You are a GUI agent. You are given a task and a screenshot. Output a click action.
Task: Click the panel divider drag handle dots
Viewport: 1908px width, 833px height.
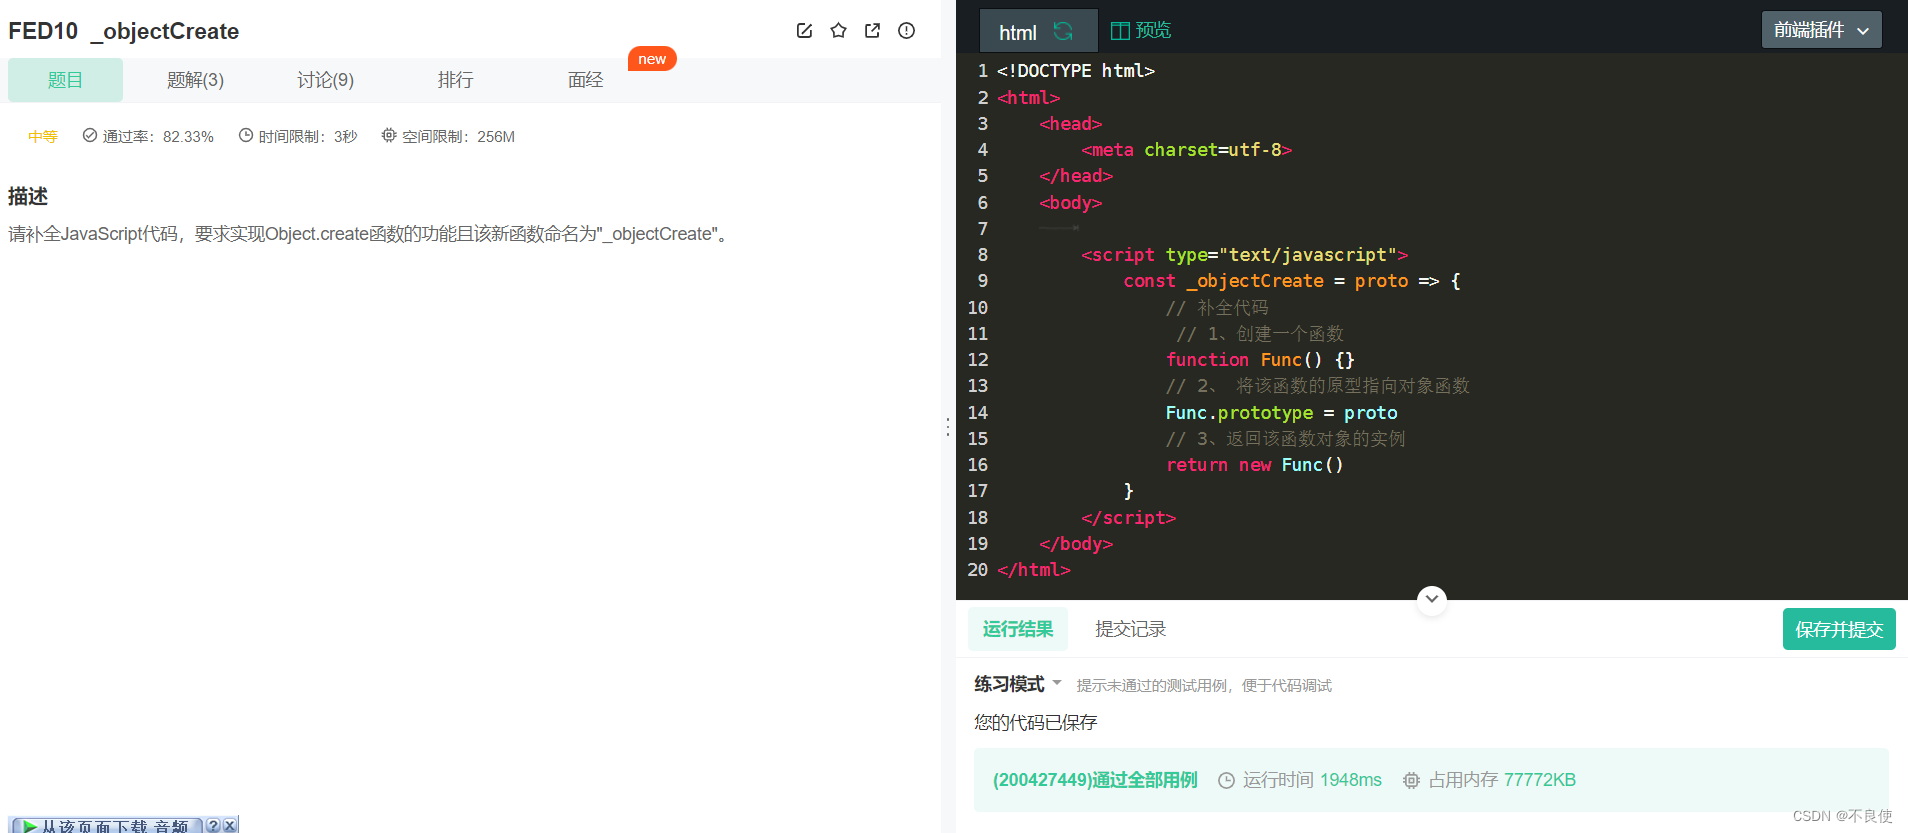pos(947,427)
